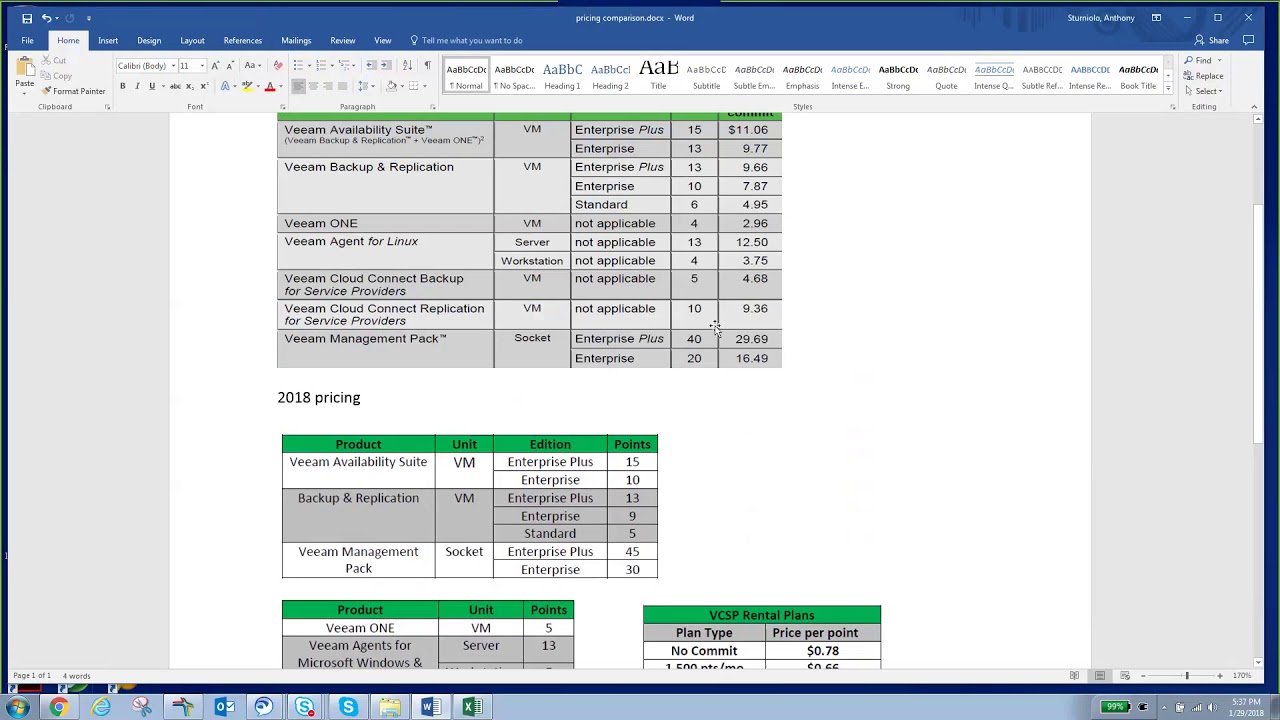Toggle Bold formatting
1280x720 pixels.
tap(123, 86)
